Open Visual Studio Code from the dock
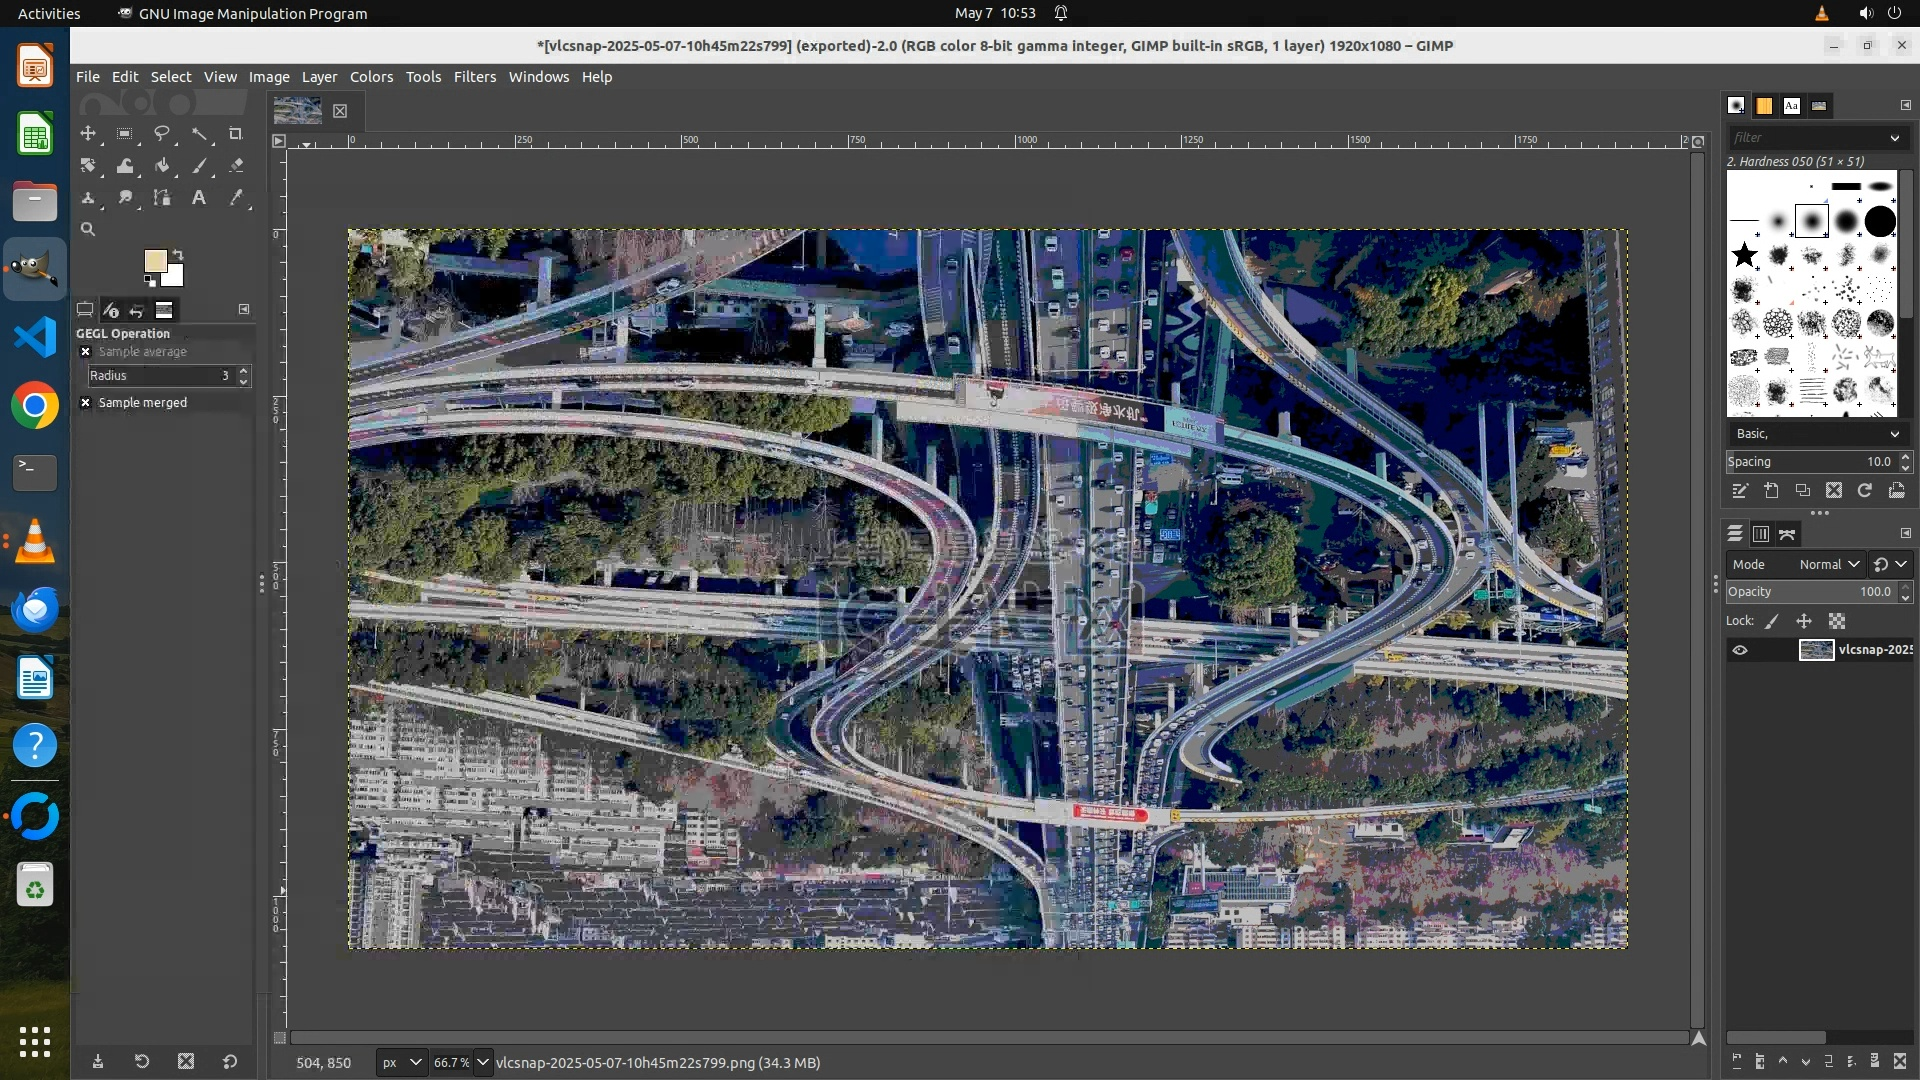The image size is (1920, 1080). coord(35,337)
